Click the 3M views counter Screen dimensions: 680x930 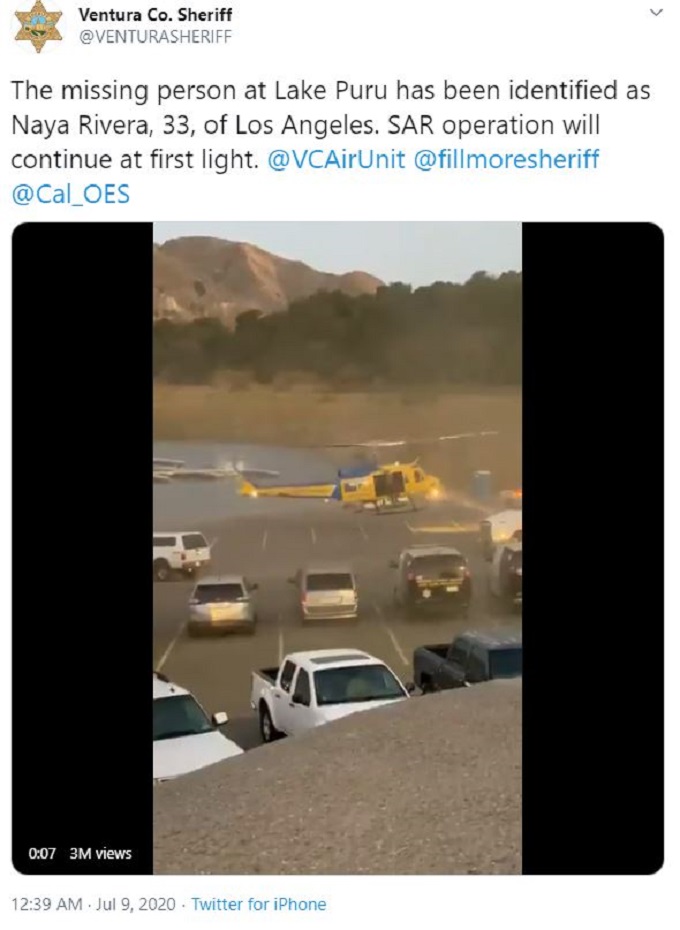[x=100, y=853]
